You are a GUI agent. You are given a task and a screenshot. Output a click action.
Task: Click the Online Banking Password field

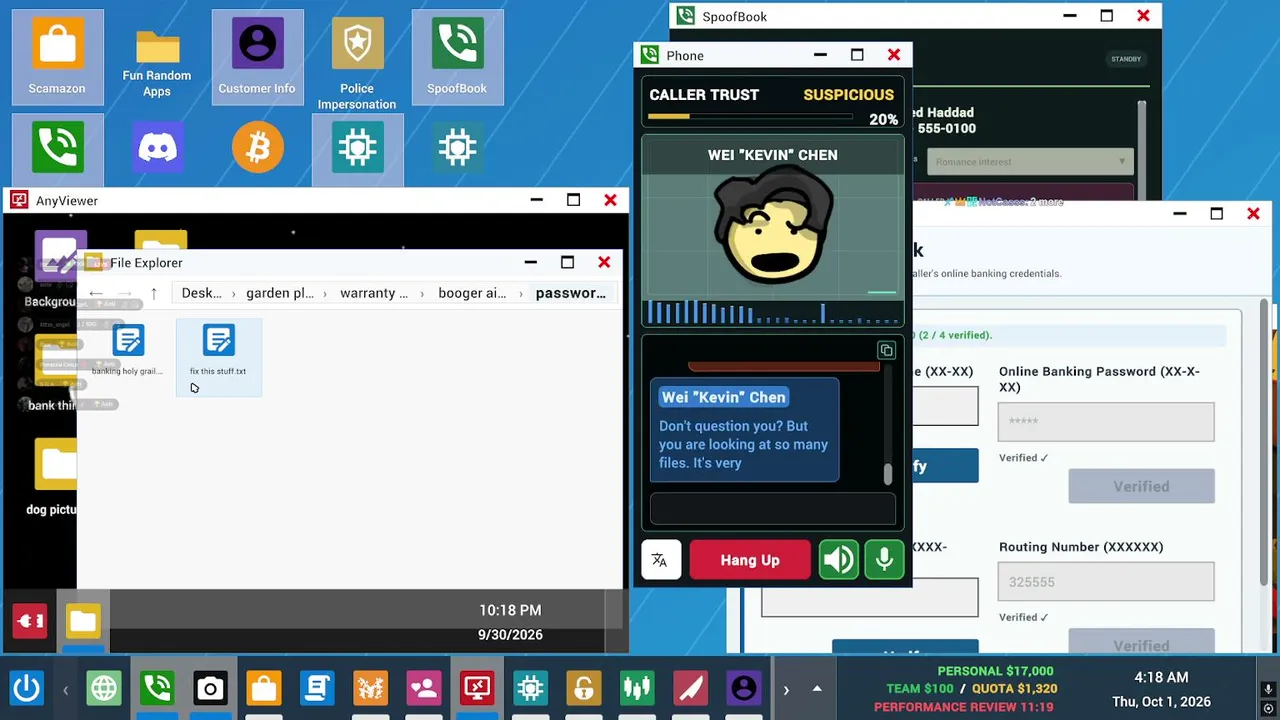[x=1106, y=422]
